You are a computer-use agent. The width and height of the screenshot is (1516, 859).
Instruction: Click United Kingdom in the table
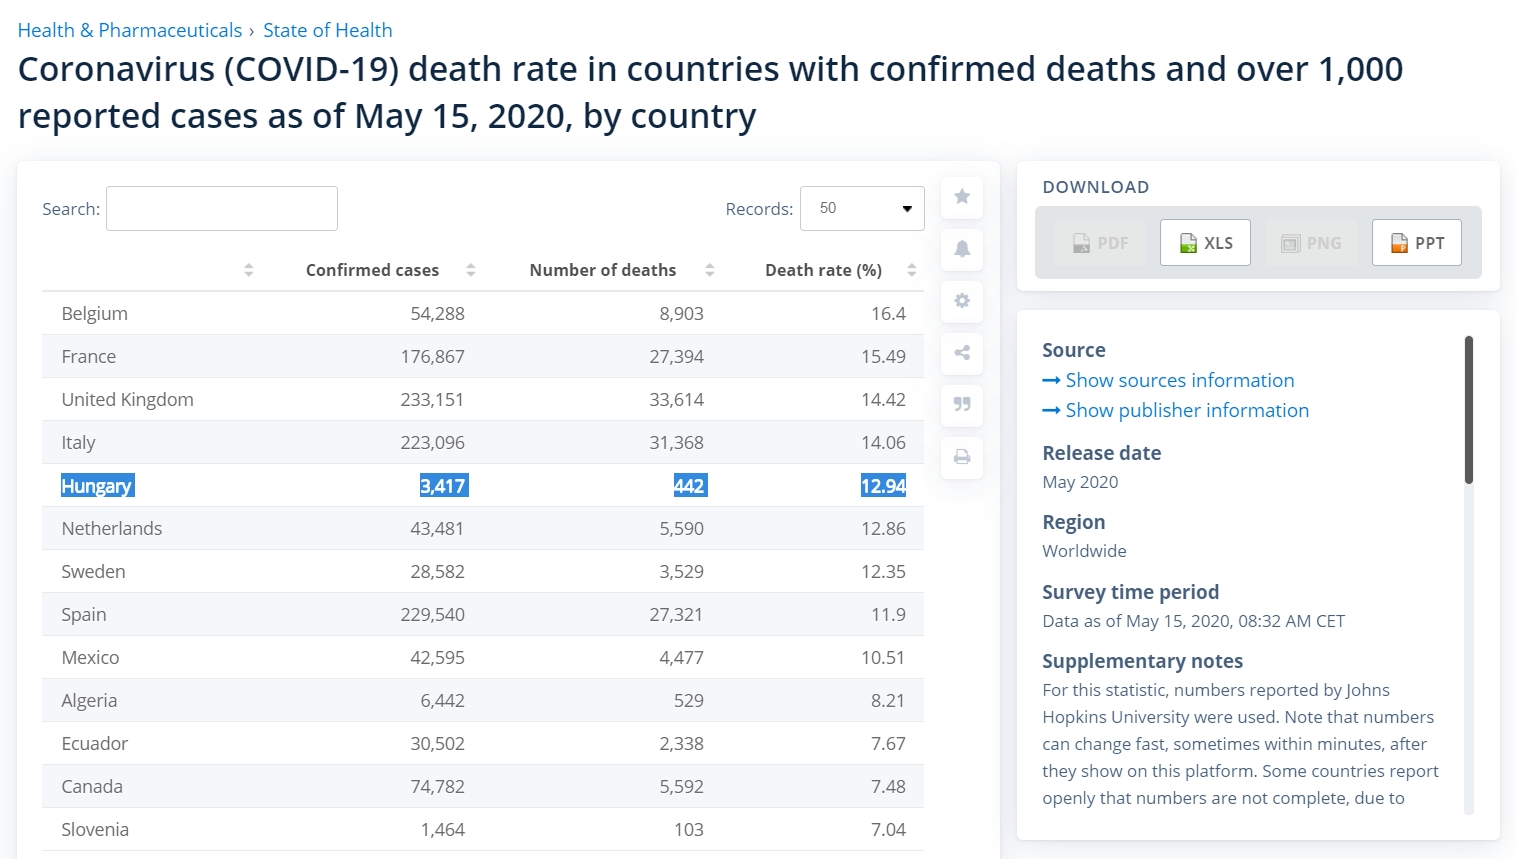(x=128, y=399)
